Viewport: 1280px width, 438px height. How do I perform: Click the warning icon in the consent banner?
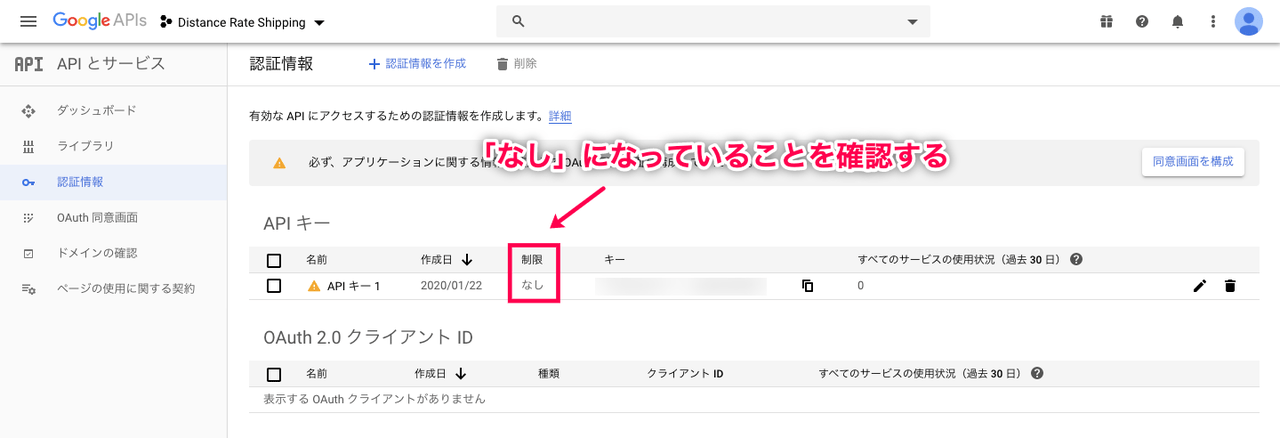(x=279, y=162)
